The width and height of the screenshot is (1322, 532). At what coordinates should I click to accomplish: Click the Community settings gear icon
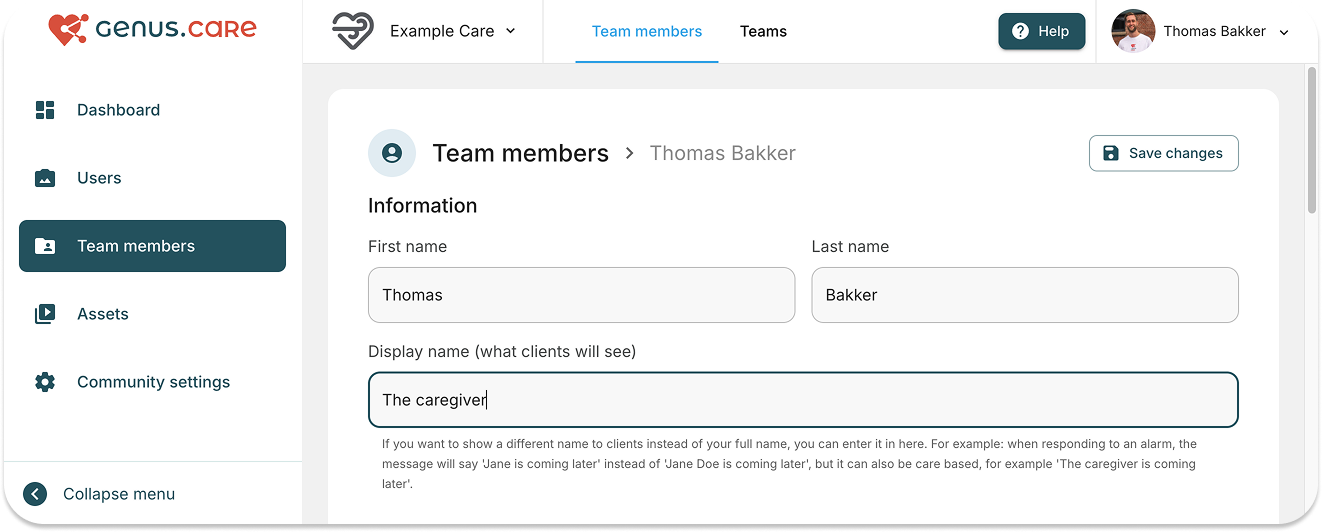(x=45, y=382)
